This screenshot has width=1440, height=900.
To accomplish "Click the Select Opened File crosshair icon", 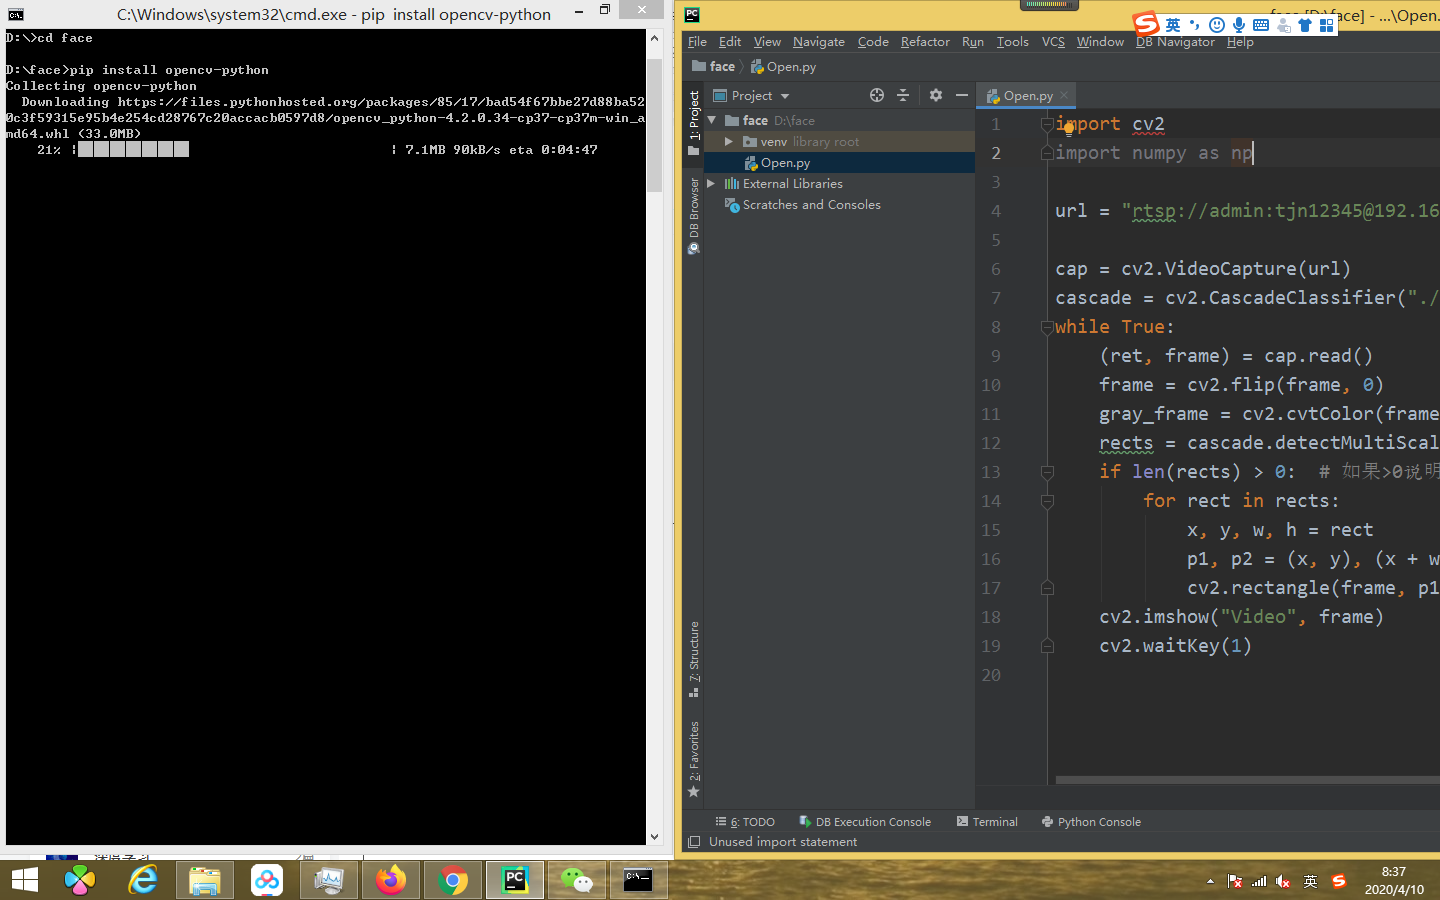I will coord(877,95).
